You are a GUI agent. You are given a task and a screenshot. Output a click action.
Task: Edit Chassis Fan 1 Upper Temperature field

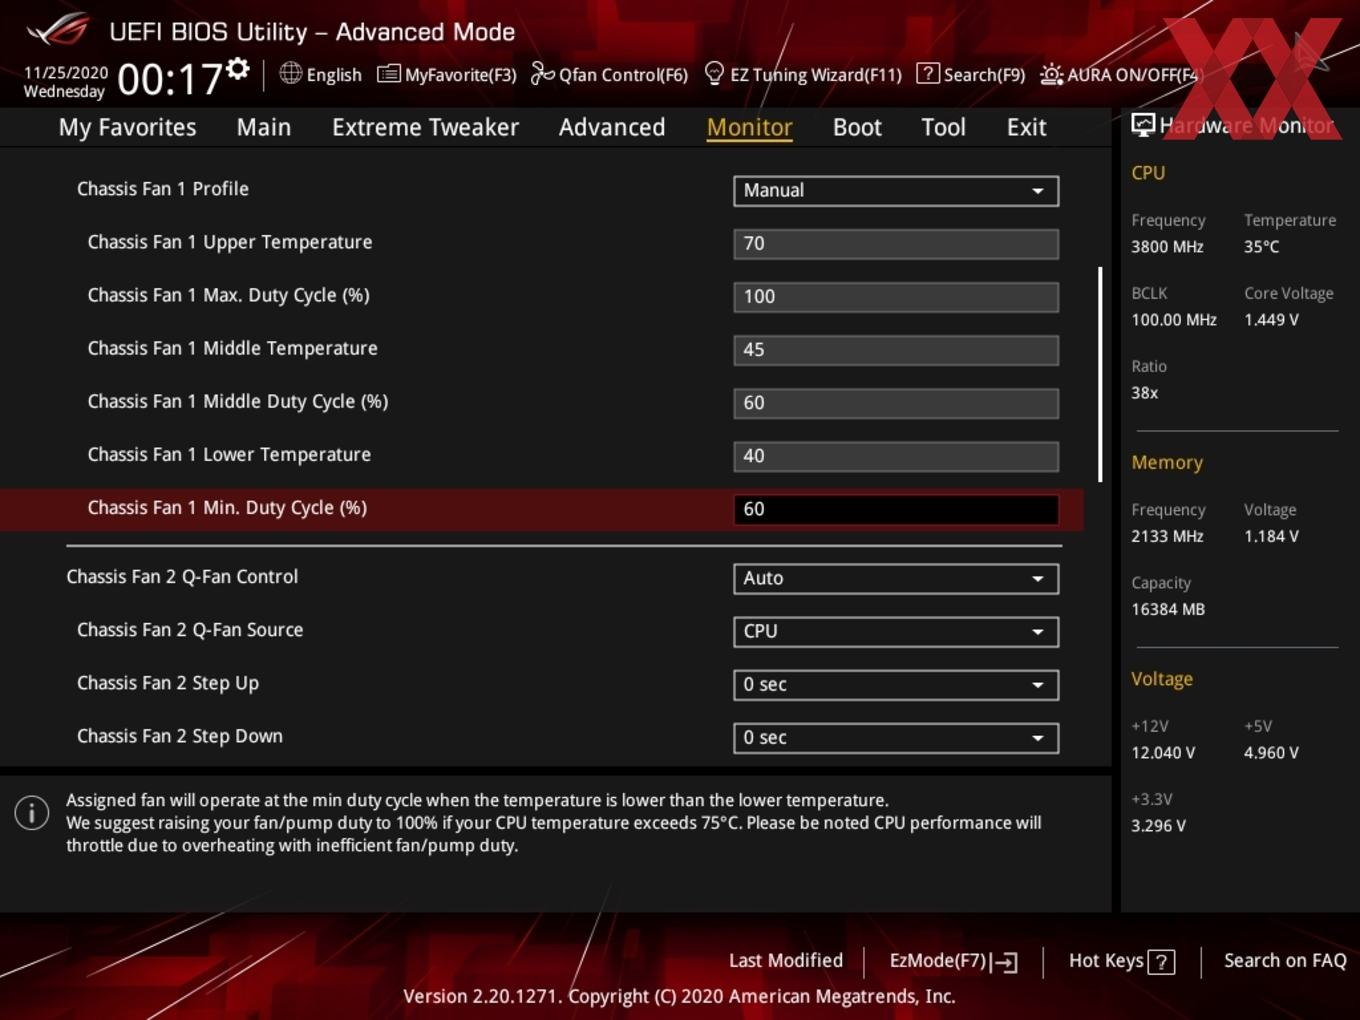coord(896,244)
